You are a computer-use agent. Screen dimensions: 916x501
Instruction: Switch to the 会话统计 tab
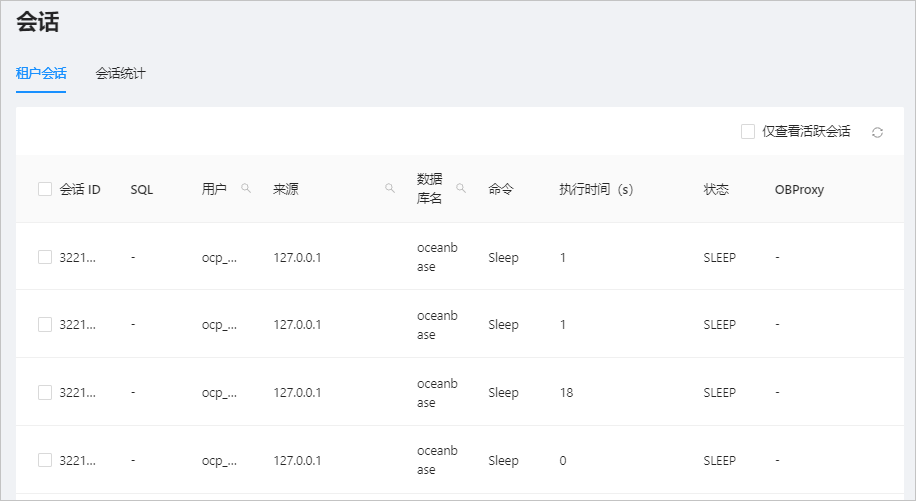coord(120,73)
